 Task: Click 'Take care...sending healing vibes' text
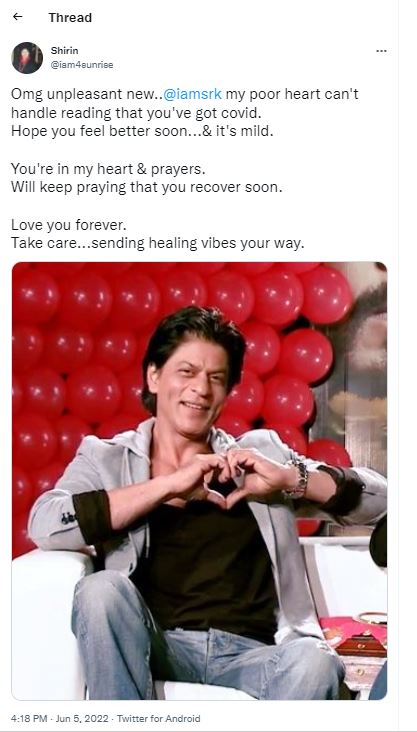tap(157, 243)
